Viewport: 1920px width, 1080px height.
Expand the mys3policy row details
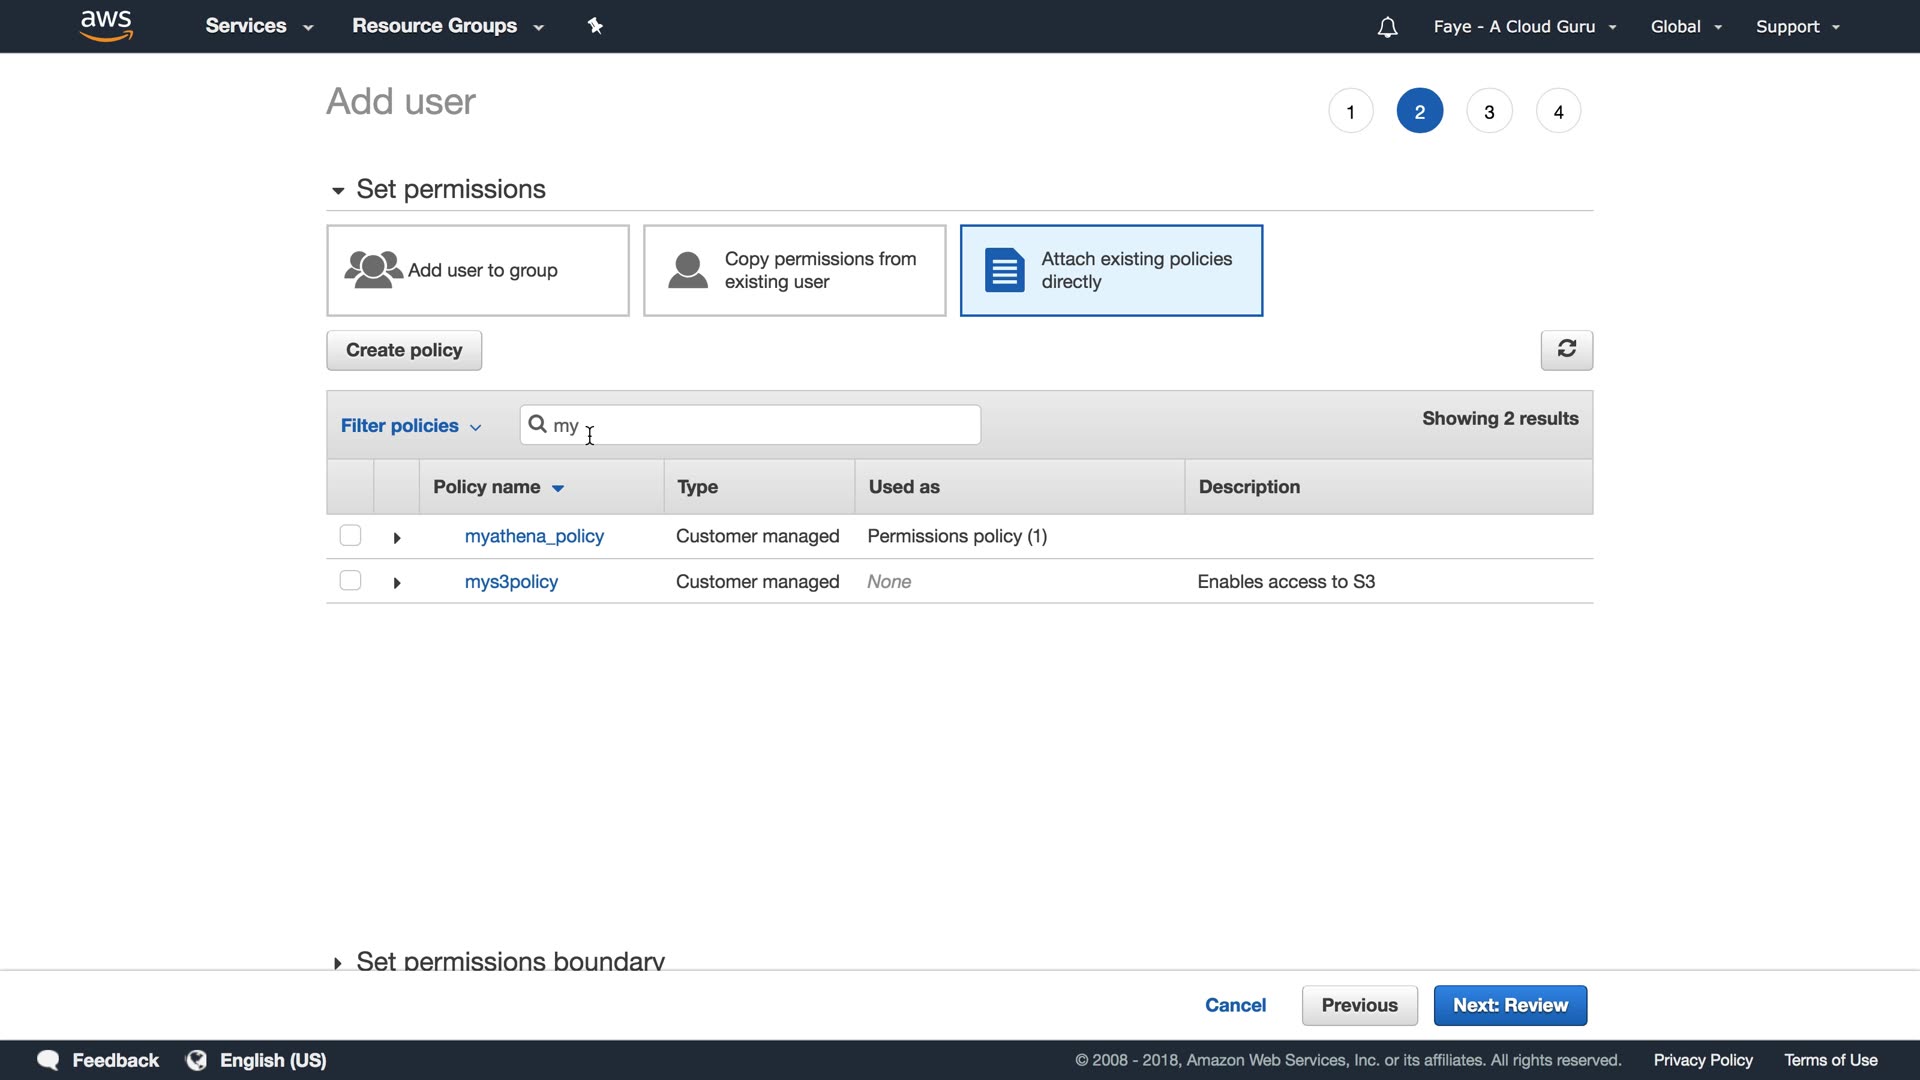point(397,583)
